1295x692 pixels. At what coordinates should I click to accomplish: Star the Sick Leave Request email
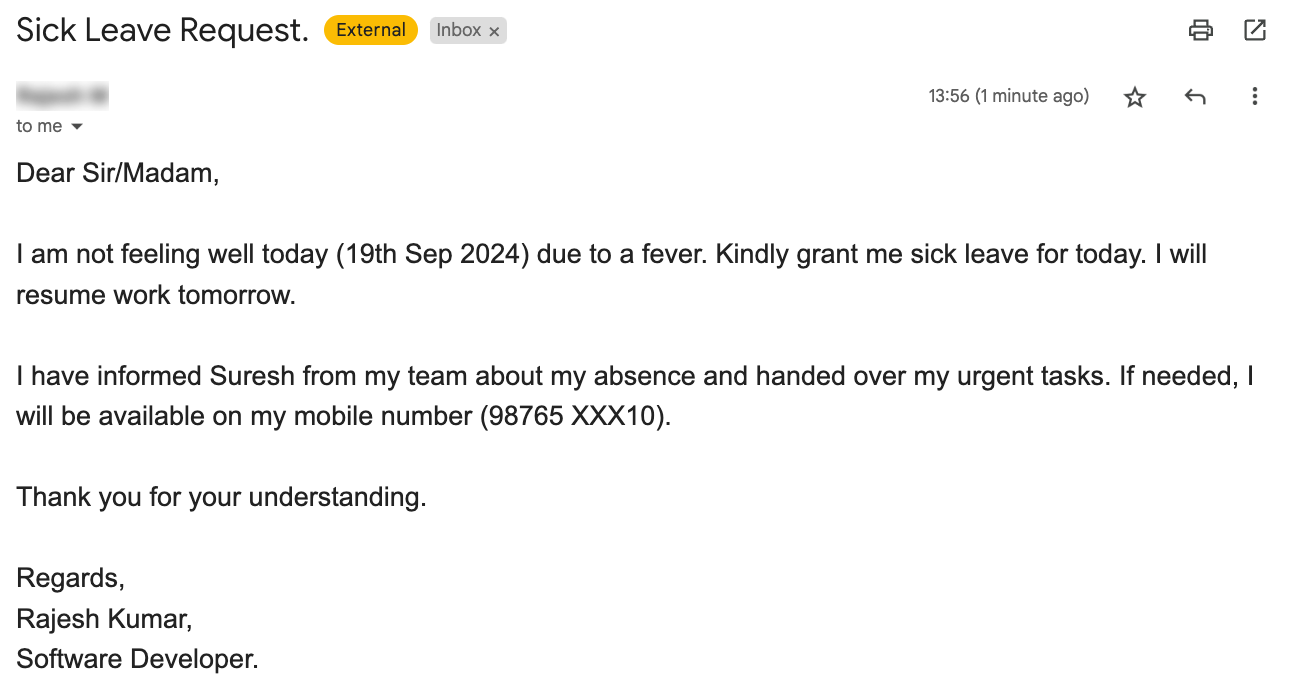[x=1135, y=96]
